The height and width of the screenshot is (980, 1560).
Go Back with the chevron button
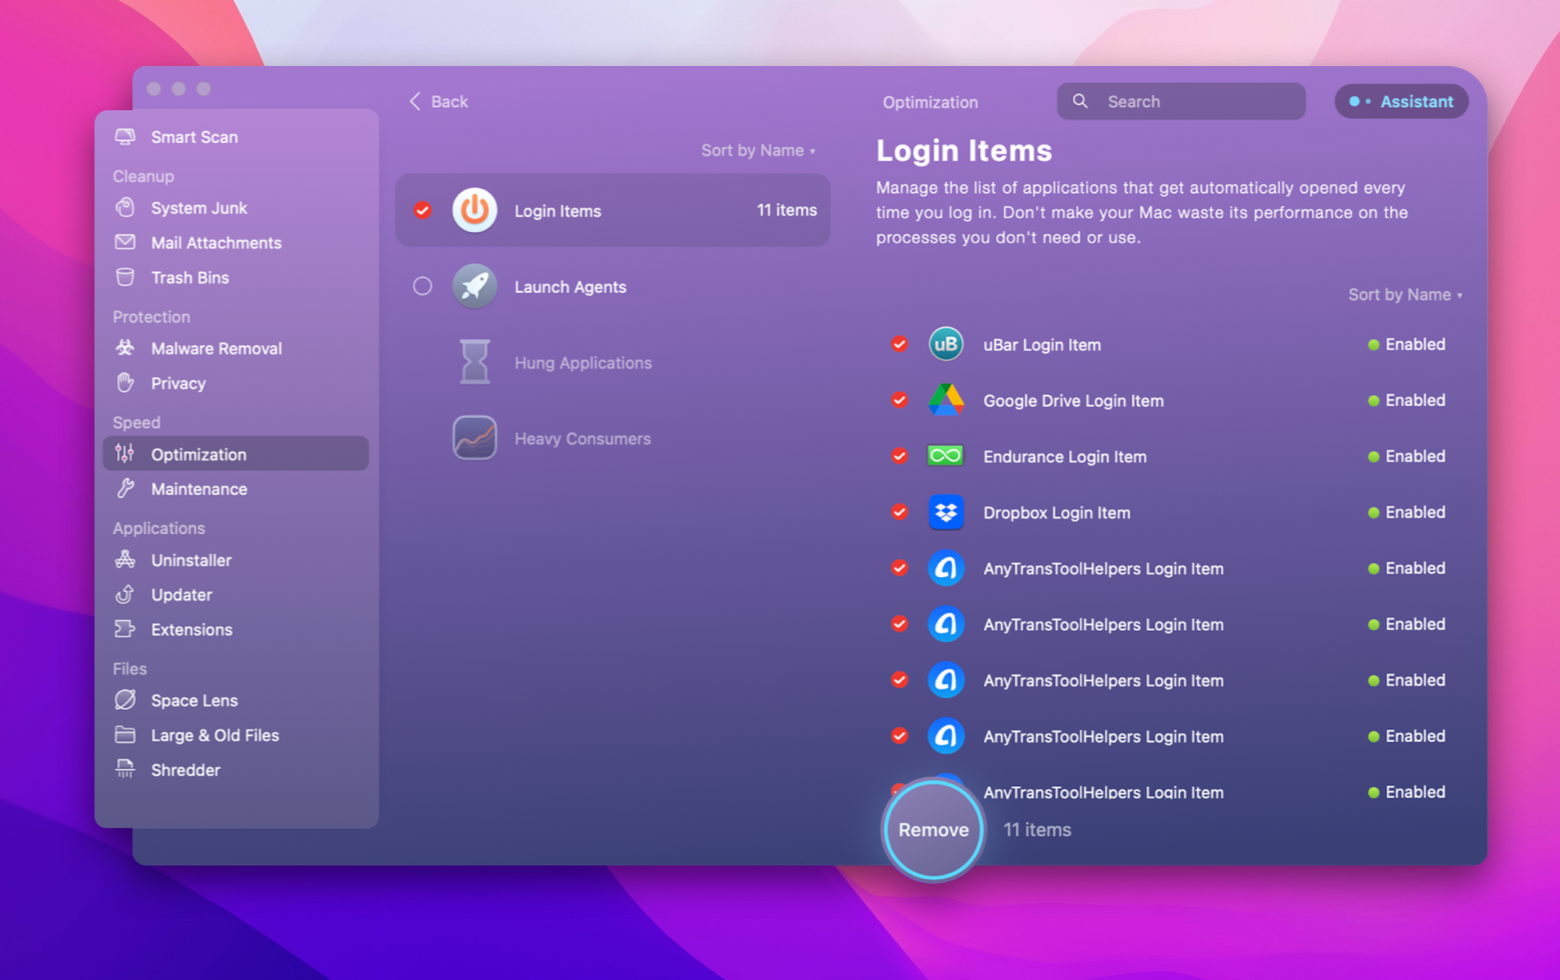[x=438, y=101]
